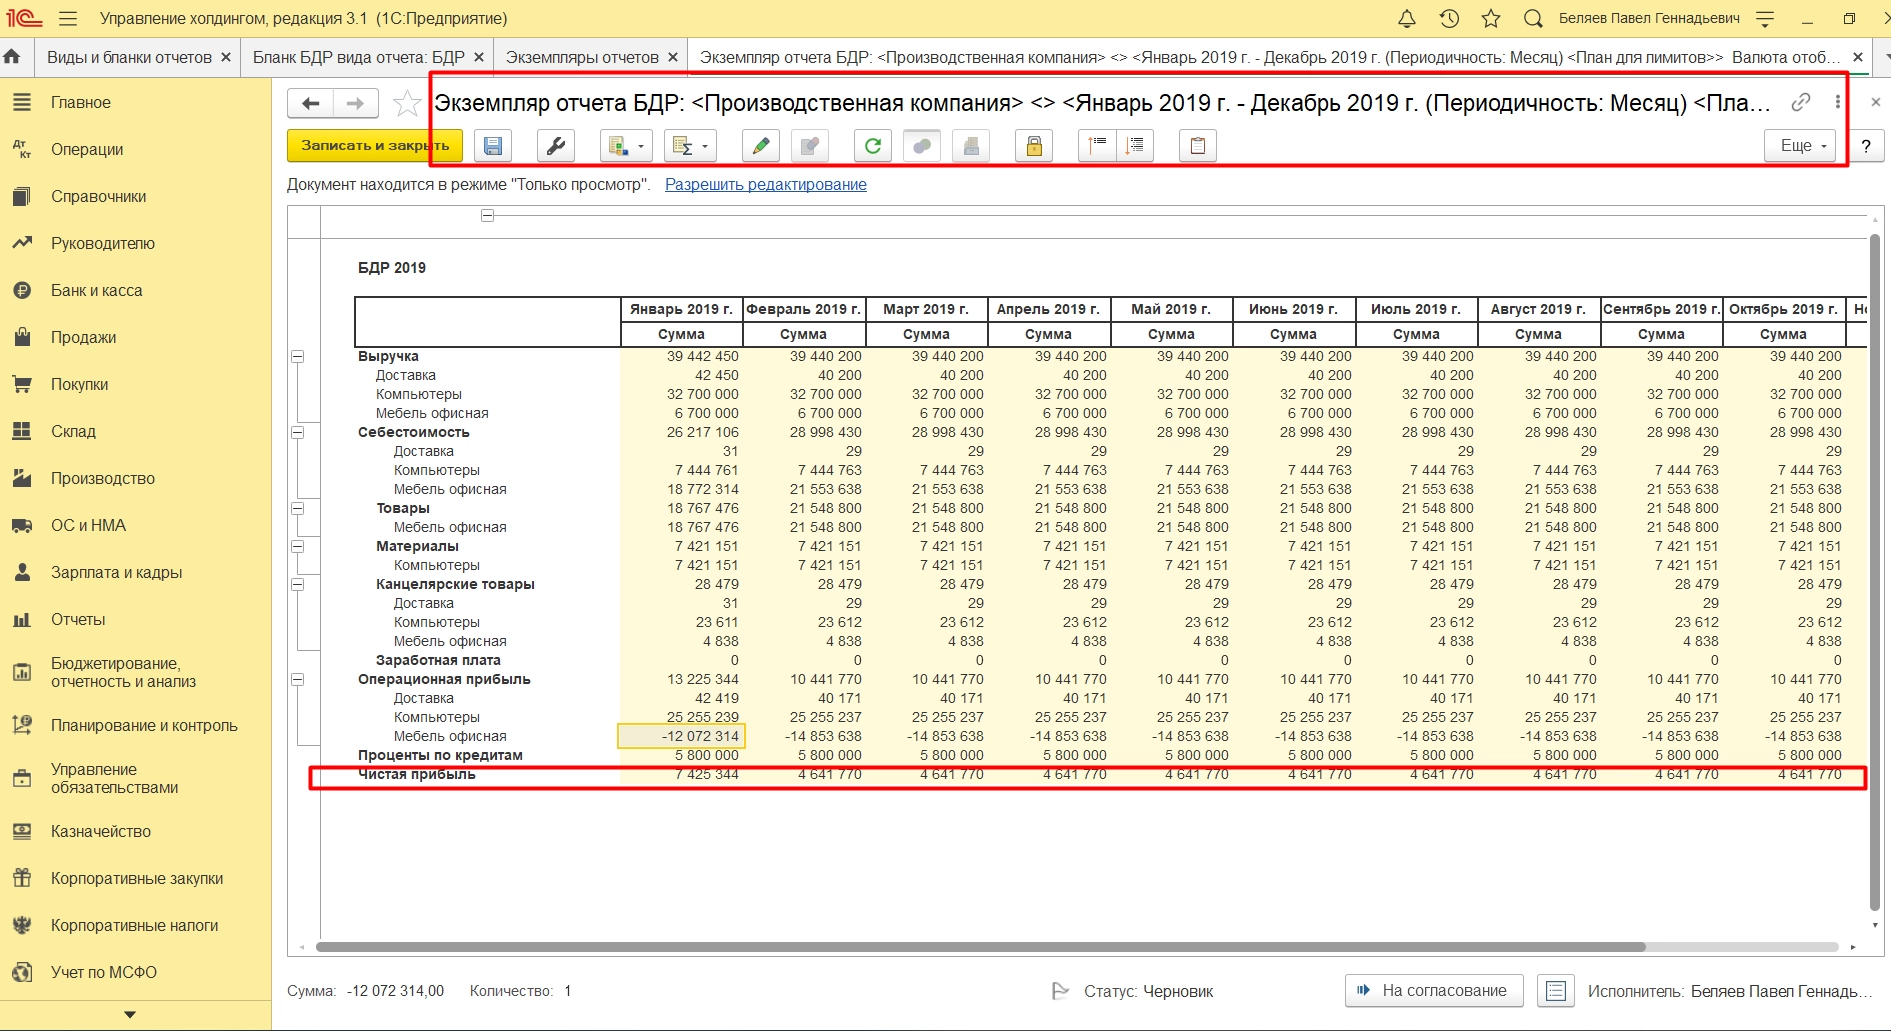Refresh the report with green arrow icon
This screenshot has height=1031, width=1891.
[872, 146]
